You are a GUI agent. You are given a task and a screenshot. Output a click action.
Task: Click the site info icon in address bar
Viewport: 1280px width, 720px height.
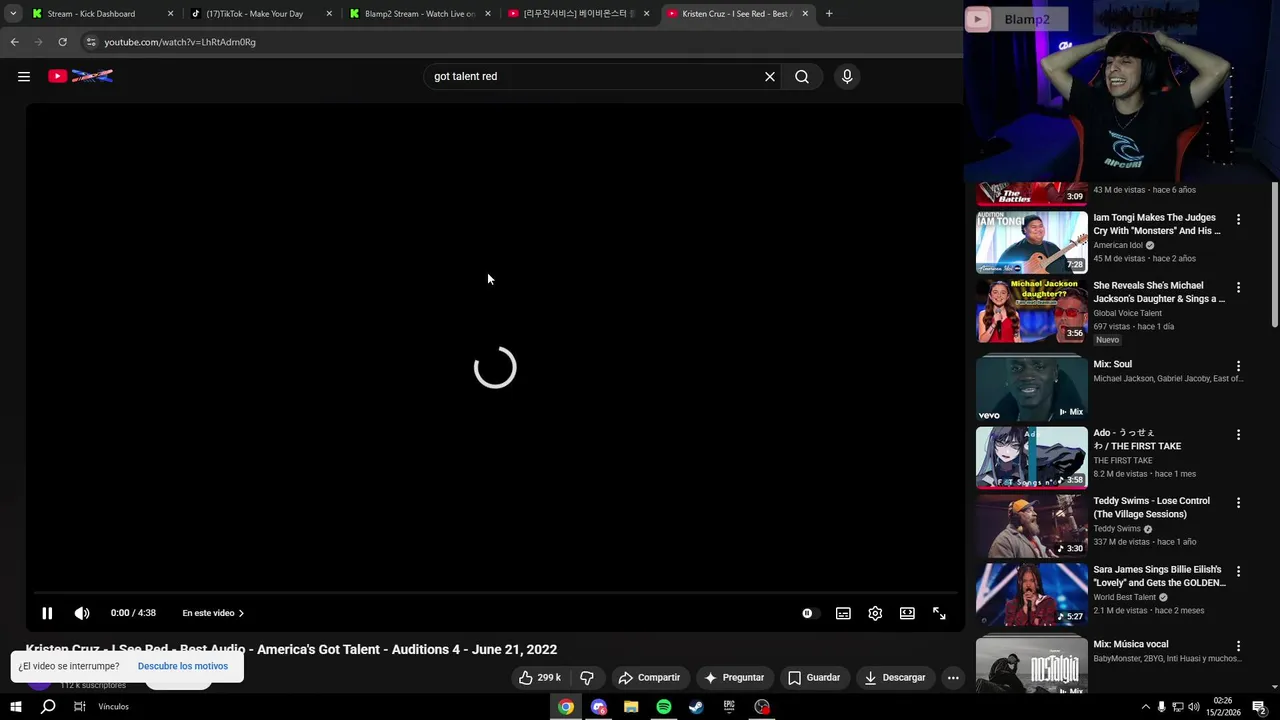point(91,42)
